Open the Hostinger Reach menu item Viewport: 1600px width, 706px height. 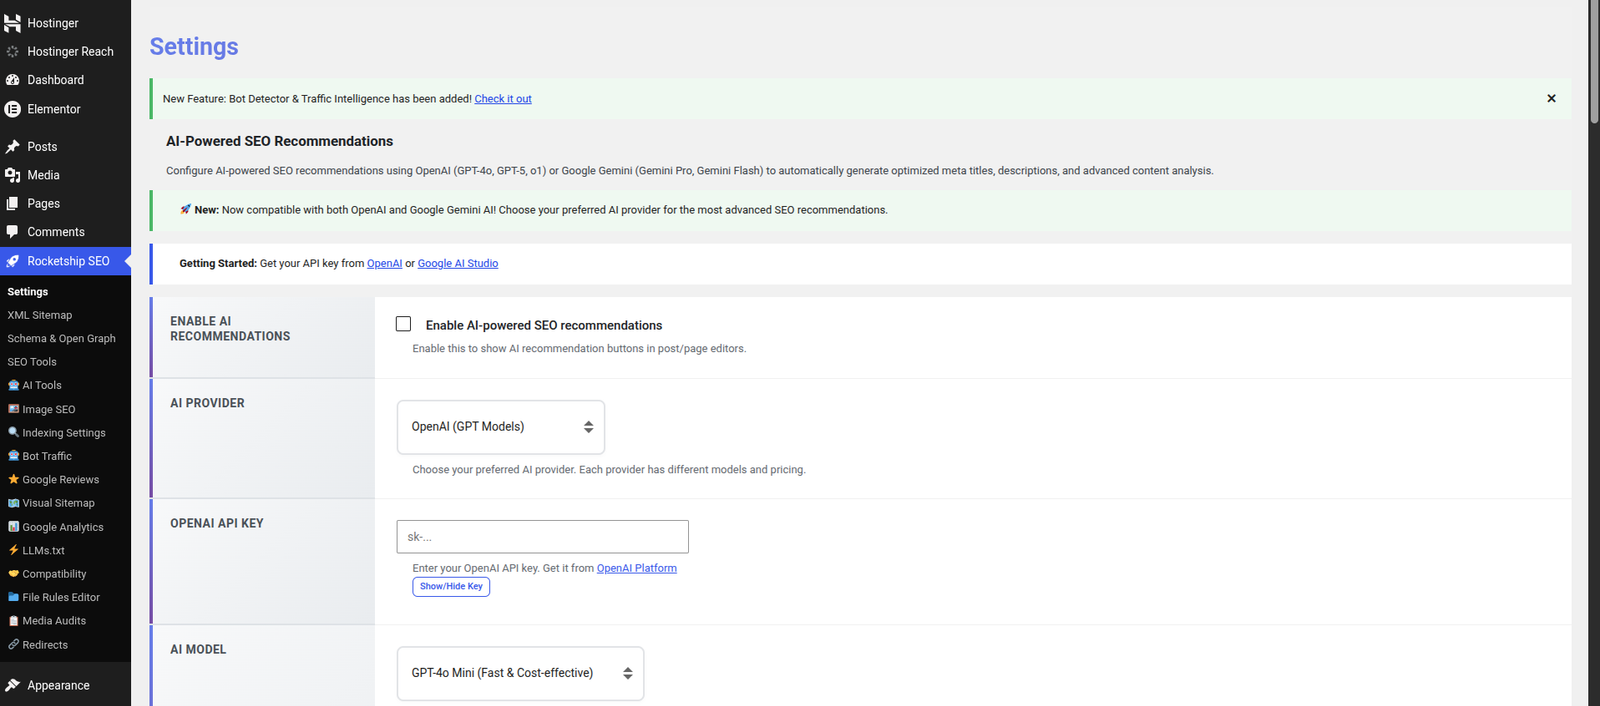coord(65,51)
